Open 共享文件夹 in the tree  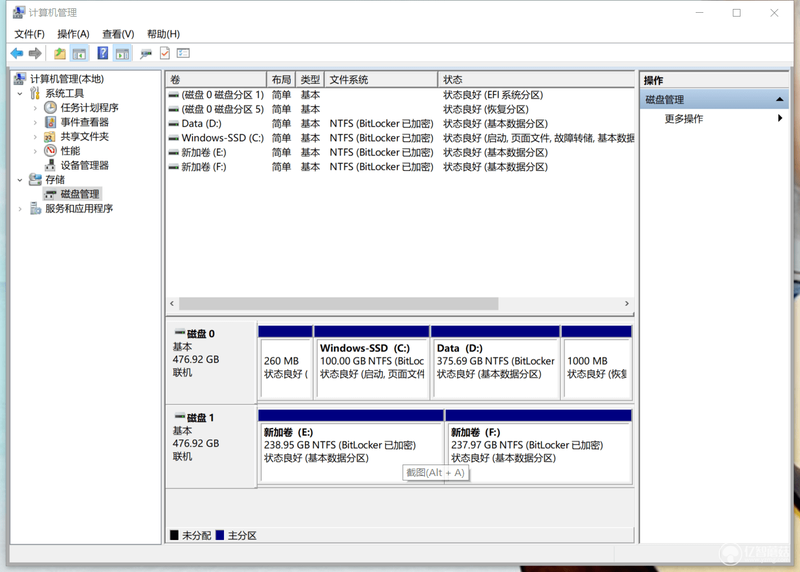(85, 136)
